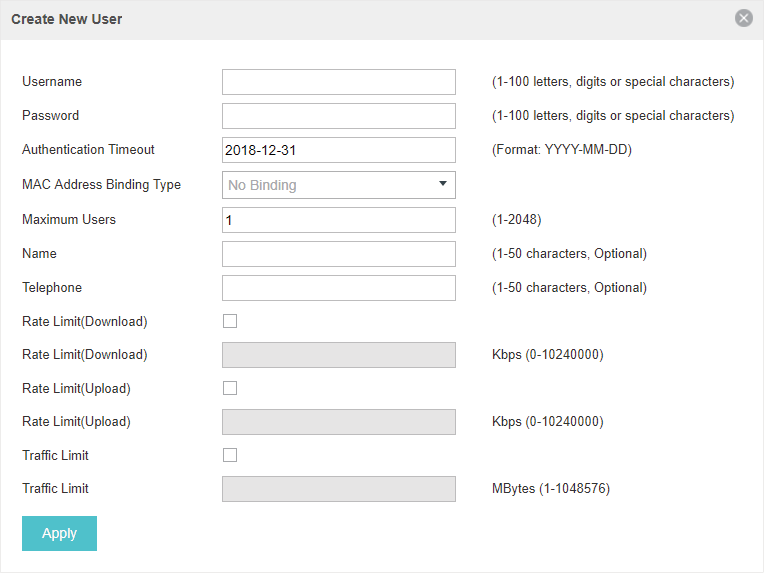Enable the Rate Limit(Download) checkbox

pyautogui.click(x=230, y=321)
